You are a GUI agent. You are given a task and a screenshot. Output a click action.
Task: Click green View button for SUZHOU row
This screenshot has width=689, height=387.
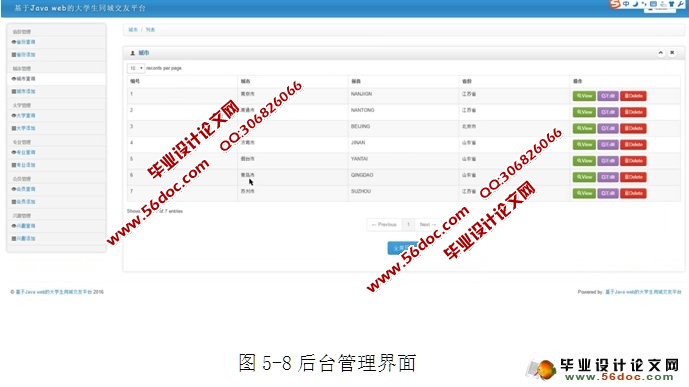point(584,193)
